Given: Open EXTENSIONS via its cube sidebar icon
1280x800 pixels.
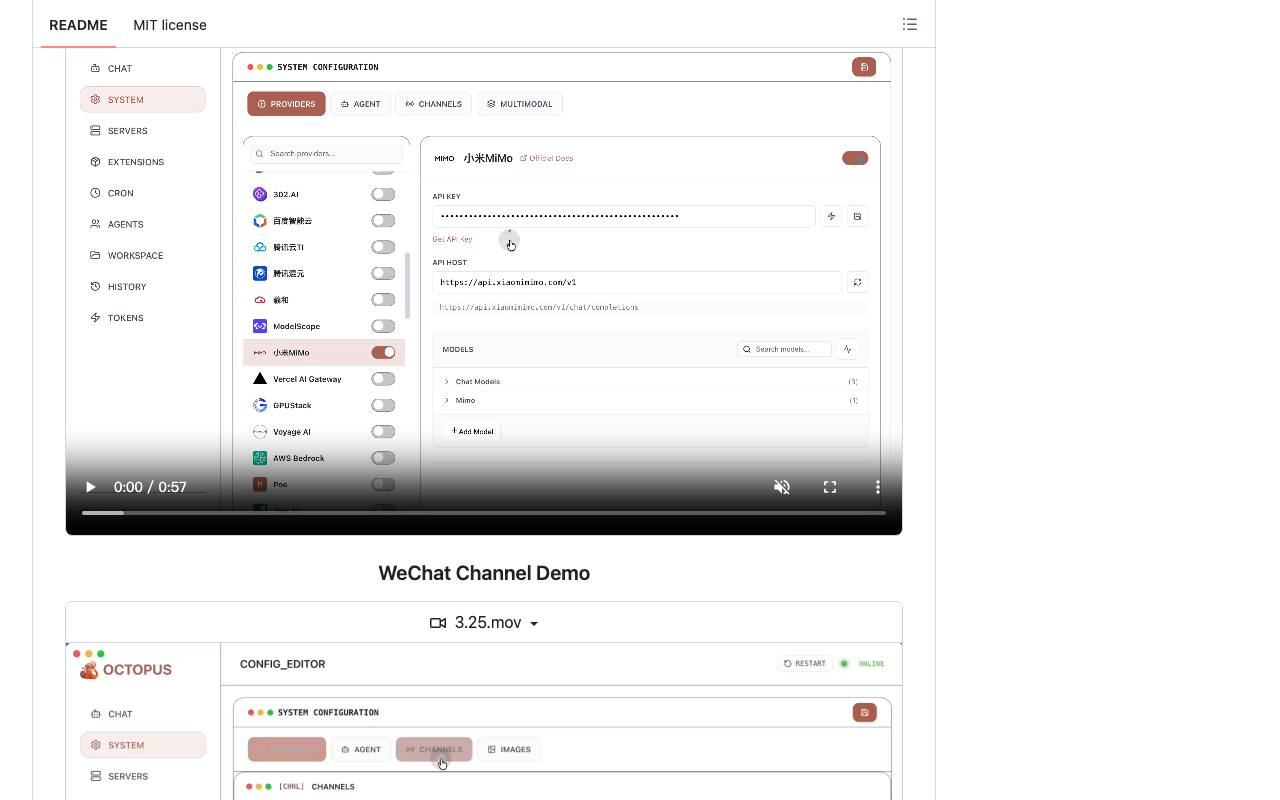Looking at the screenshot, I should (x=95, y=162).
